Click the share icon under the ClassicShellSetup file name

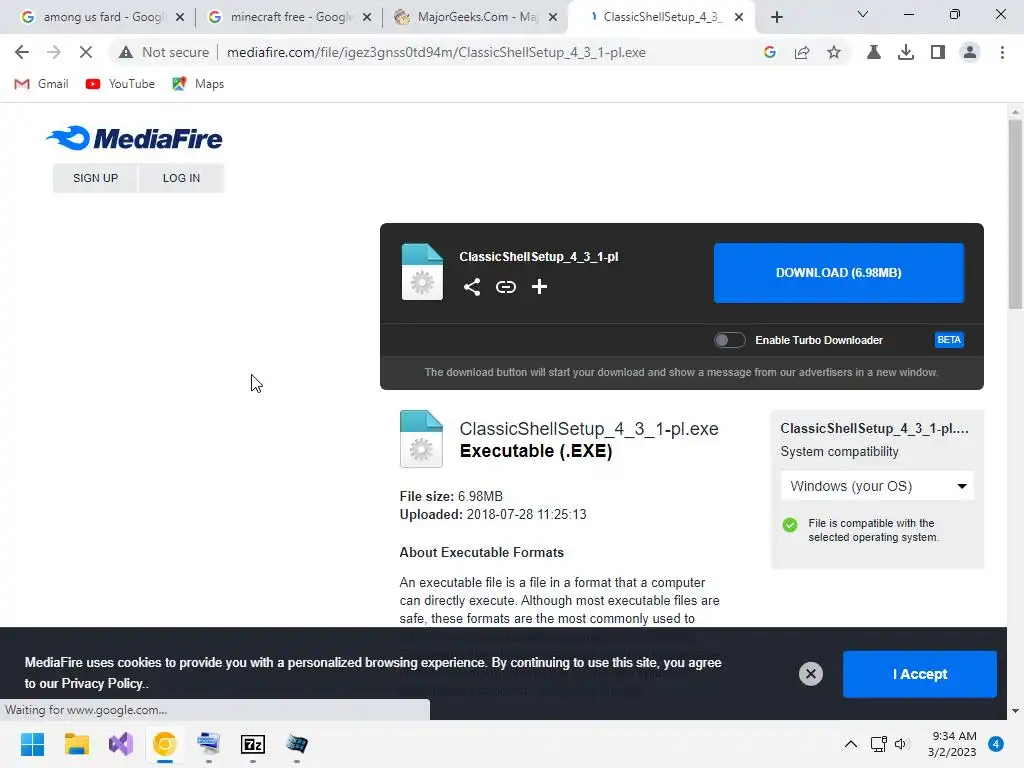click(x=472, y=287)
